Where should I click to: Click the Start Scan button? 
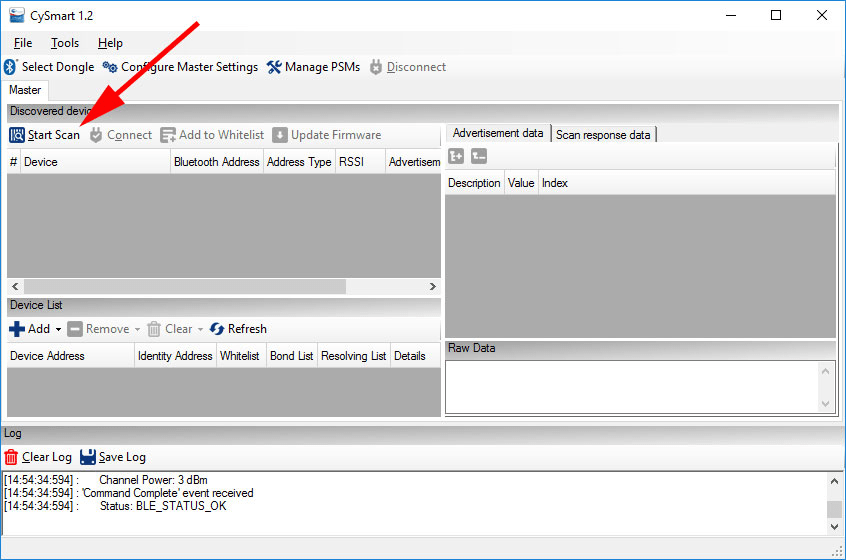(44, 135)
